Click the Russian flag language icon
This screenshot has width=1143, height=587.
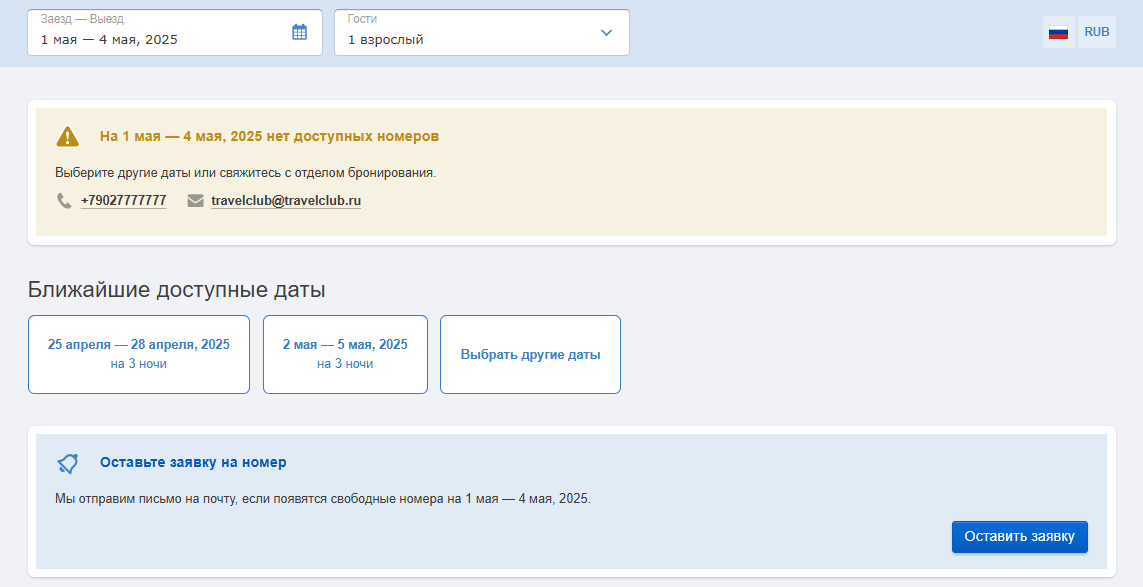point(1058,32)
